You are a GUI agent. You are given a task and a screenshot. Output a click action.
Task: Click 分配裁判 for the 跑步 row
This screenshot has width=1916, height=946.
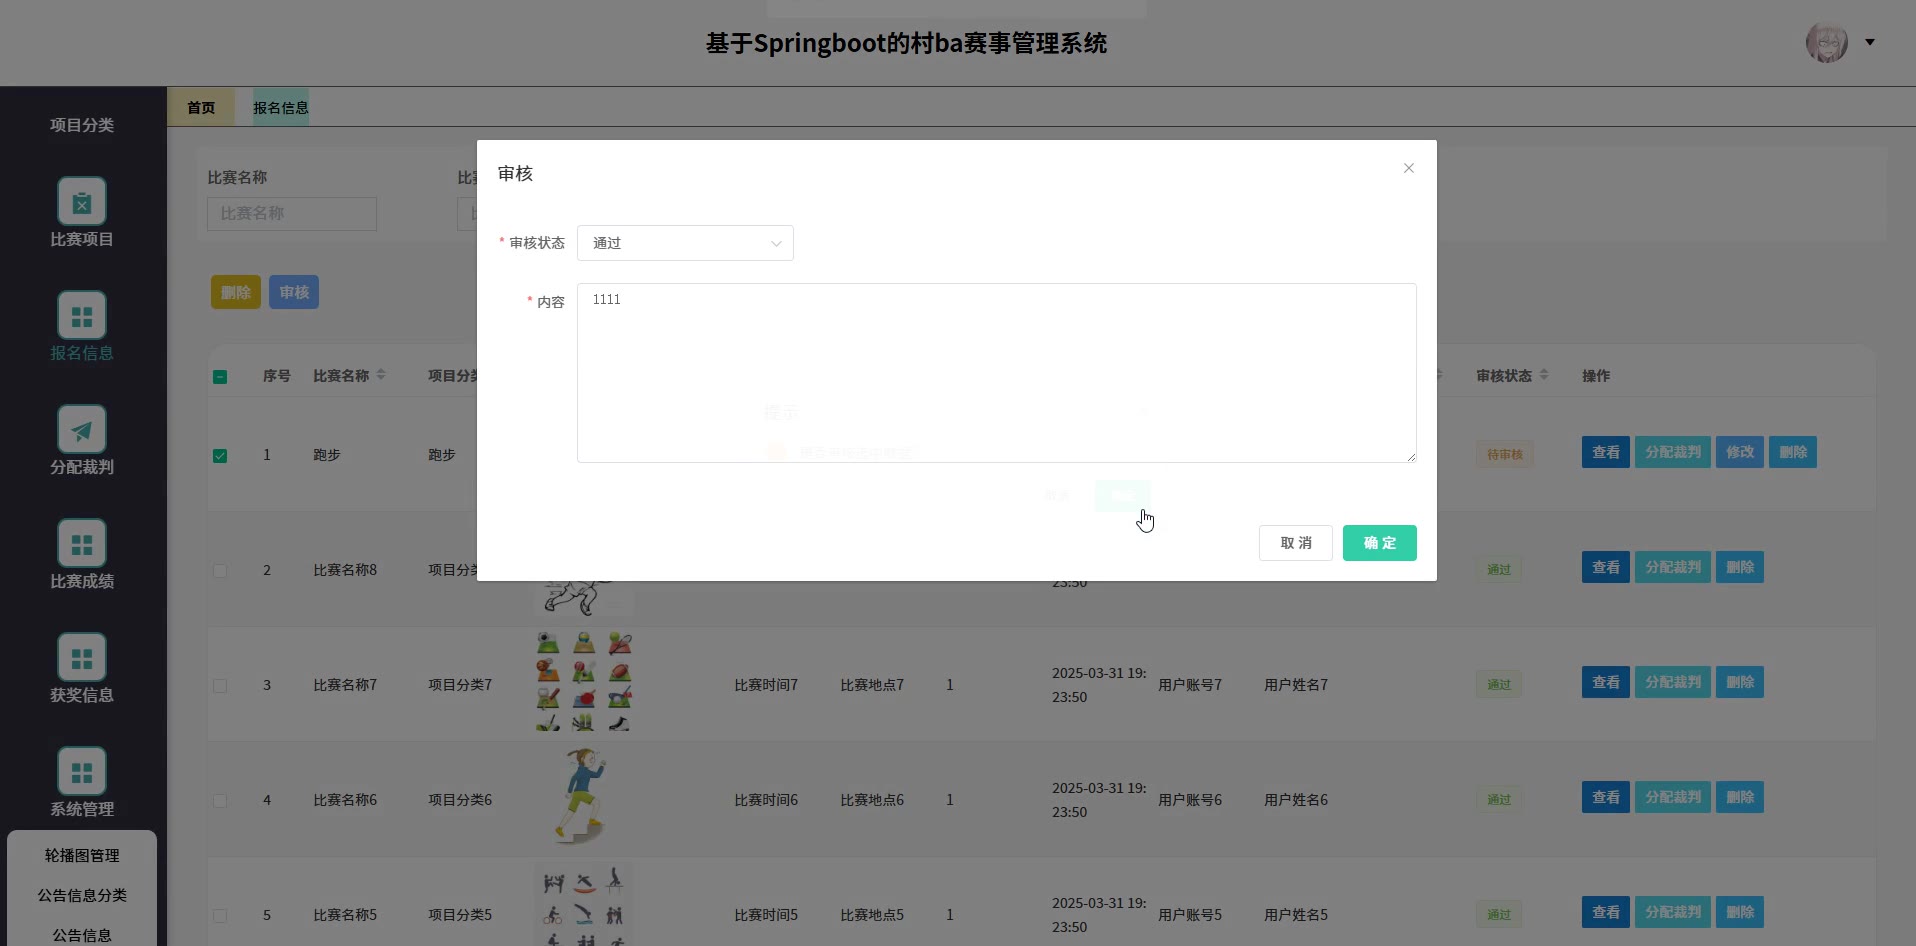pos(1673,452)
